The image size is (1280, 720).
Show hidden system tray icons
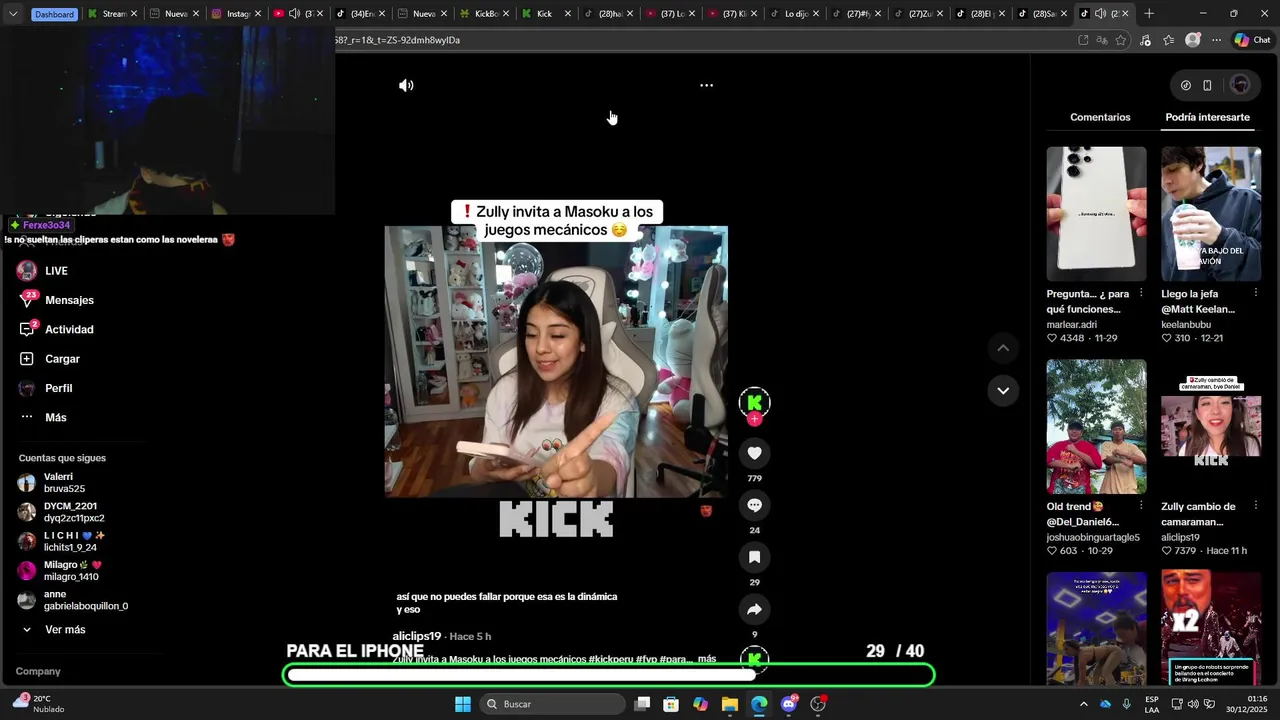click(1083, 704)
